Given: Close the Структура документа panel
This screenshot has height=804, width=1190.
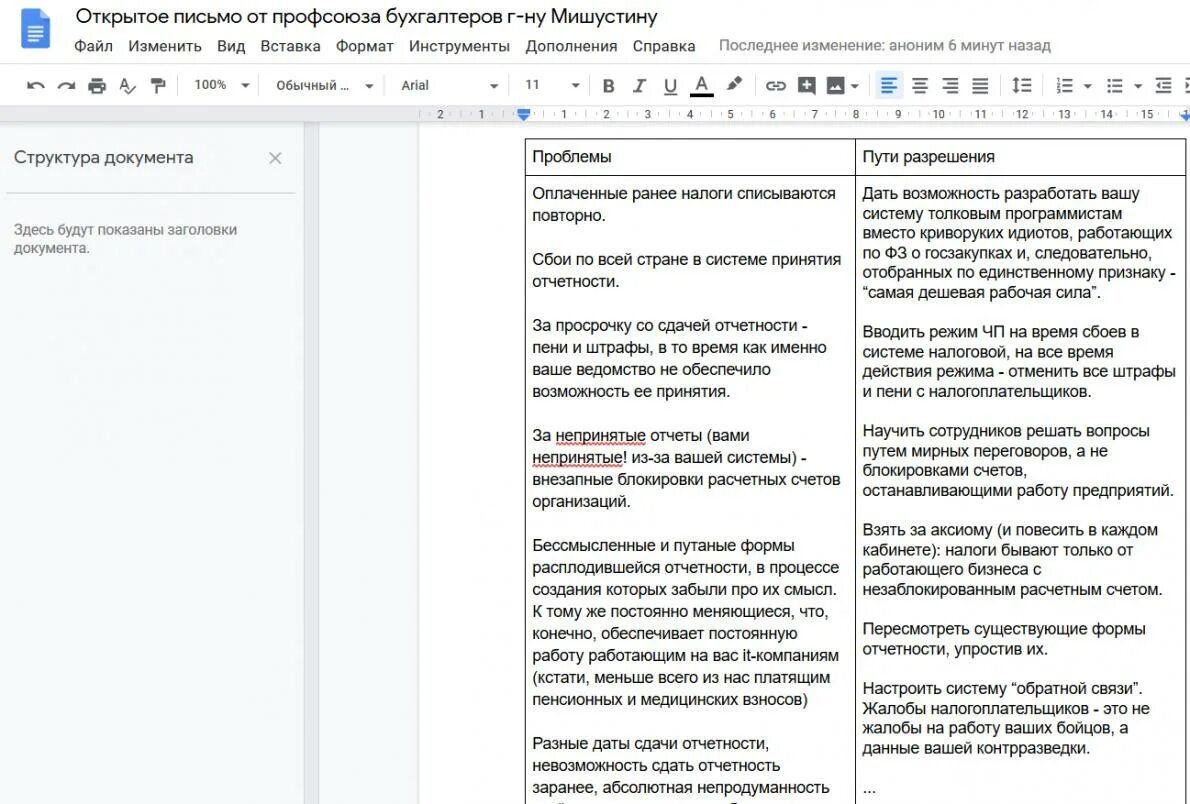Looking at the screenshot, I should (275, 157).
